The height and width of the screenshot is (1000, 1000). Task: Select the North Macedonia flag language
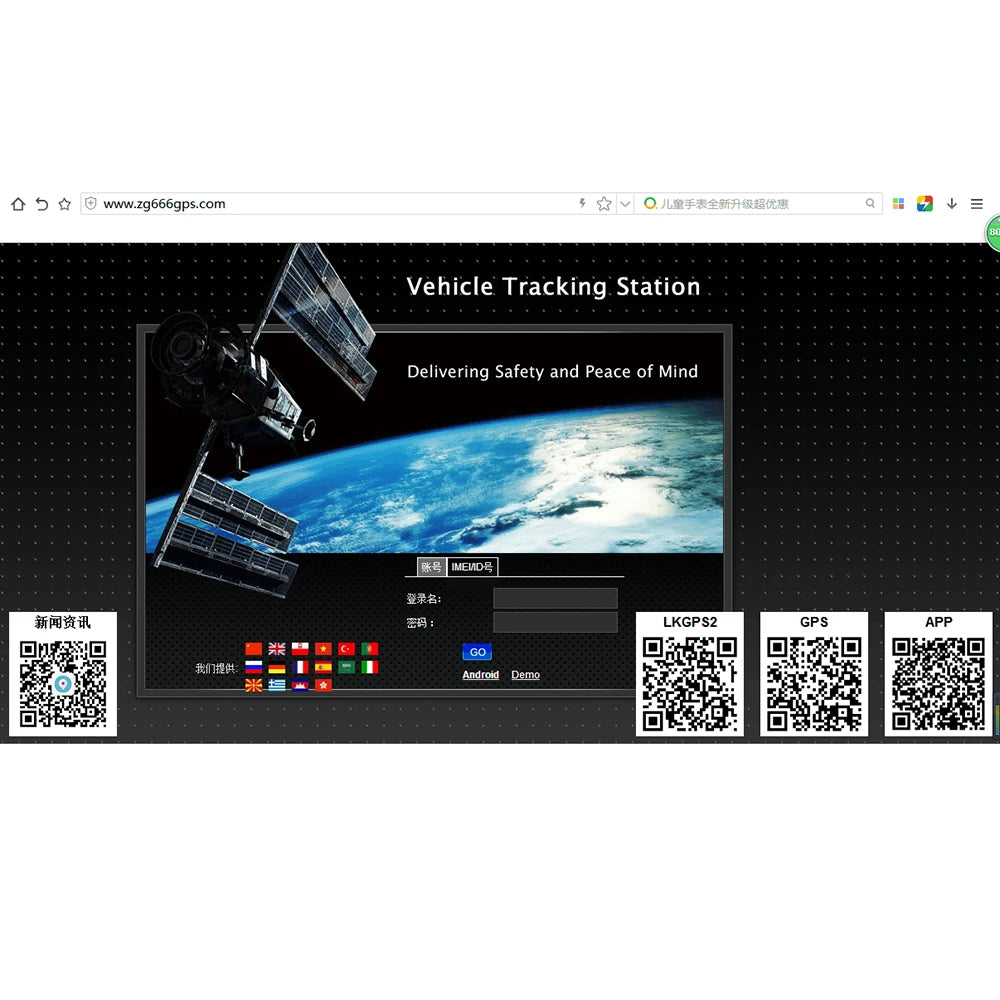[x=254, y=686]
